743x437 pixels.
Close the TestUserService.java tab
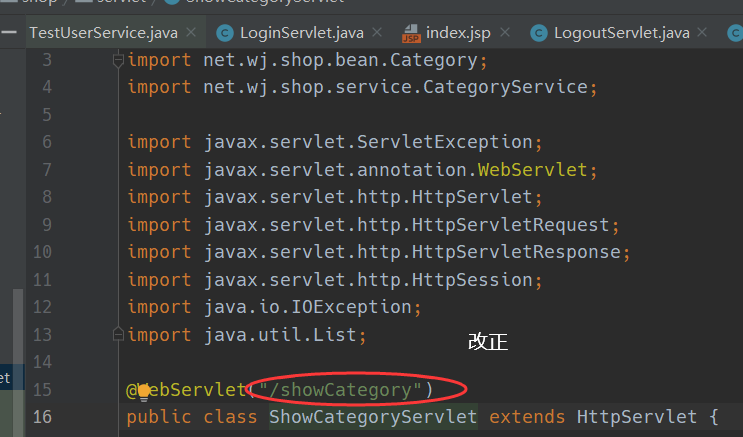point(191,33)
